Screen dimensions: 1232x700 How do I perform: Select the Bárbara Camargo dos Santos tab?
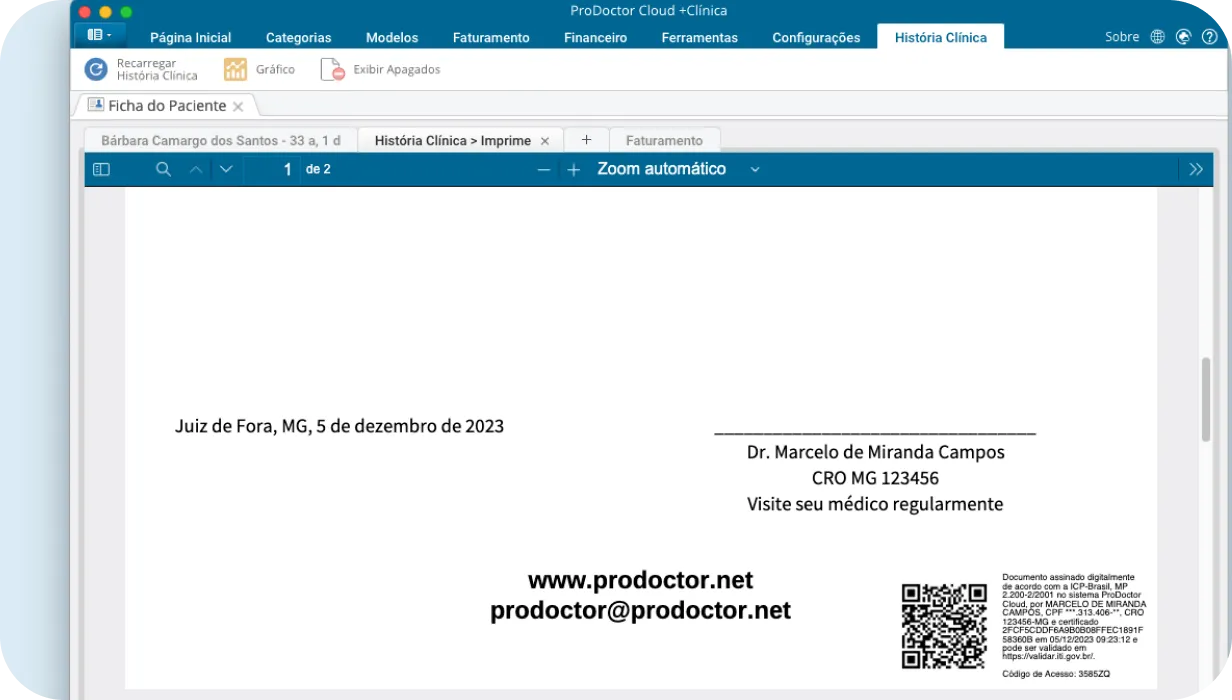(x=218, y=140)
